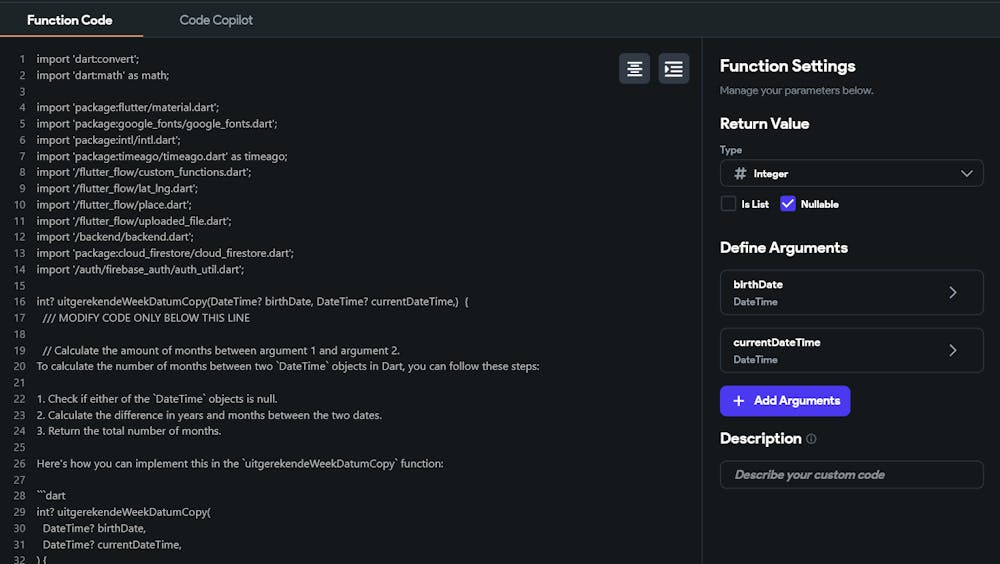Expand the currentDateTime argument chevron

(x=952, y=350)
